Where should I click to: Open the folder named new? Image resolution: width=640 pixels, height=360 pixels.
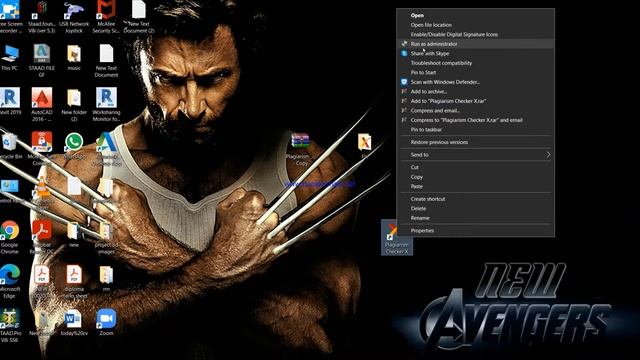tap(74, 235)
